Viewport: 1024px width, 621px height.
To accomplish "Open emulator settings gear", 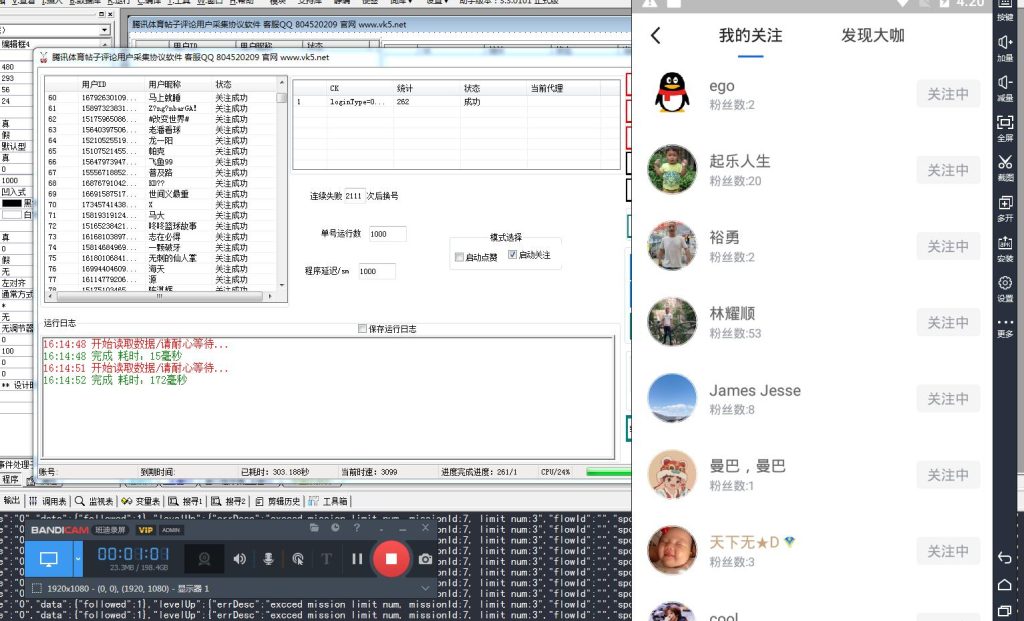I will coord(1005,287).
